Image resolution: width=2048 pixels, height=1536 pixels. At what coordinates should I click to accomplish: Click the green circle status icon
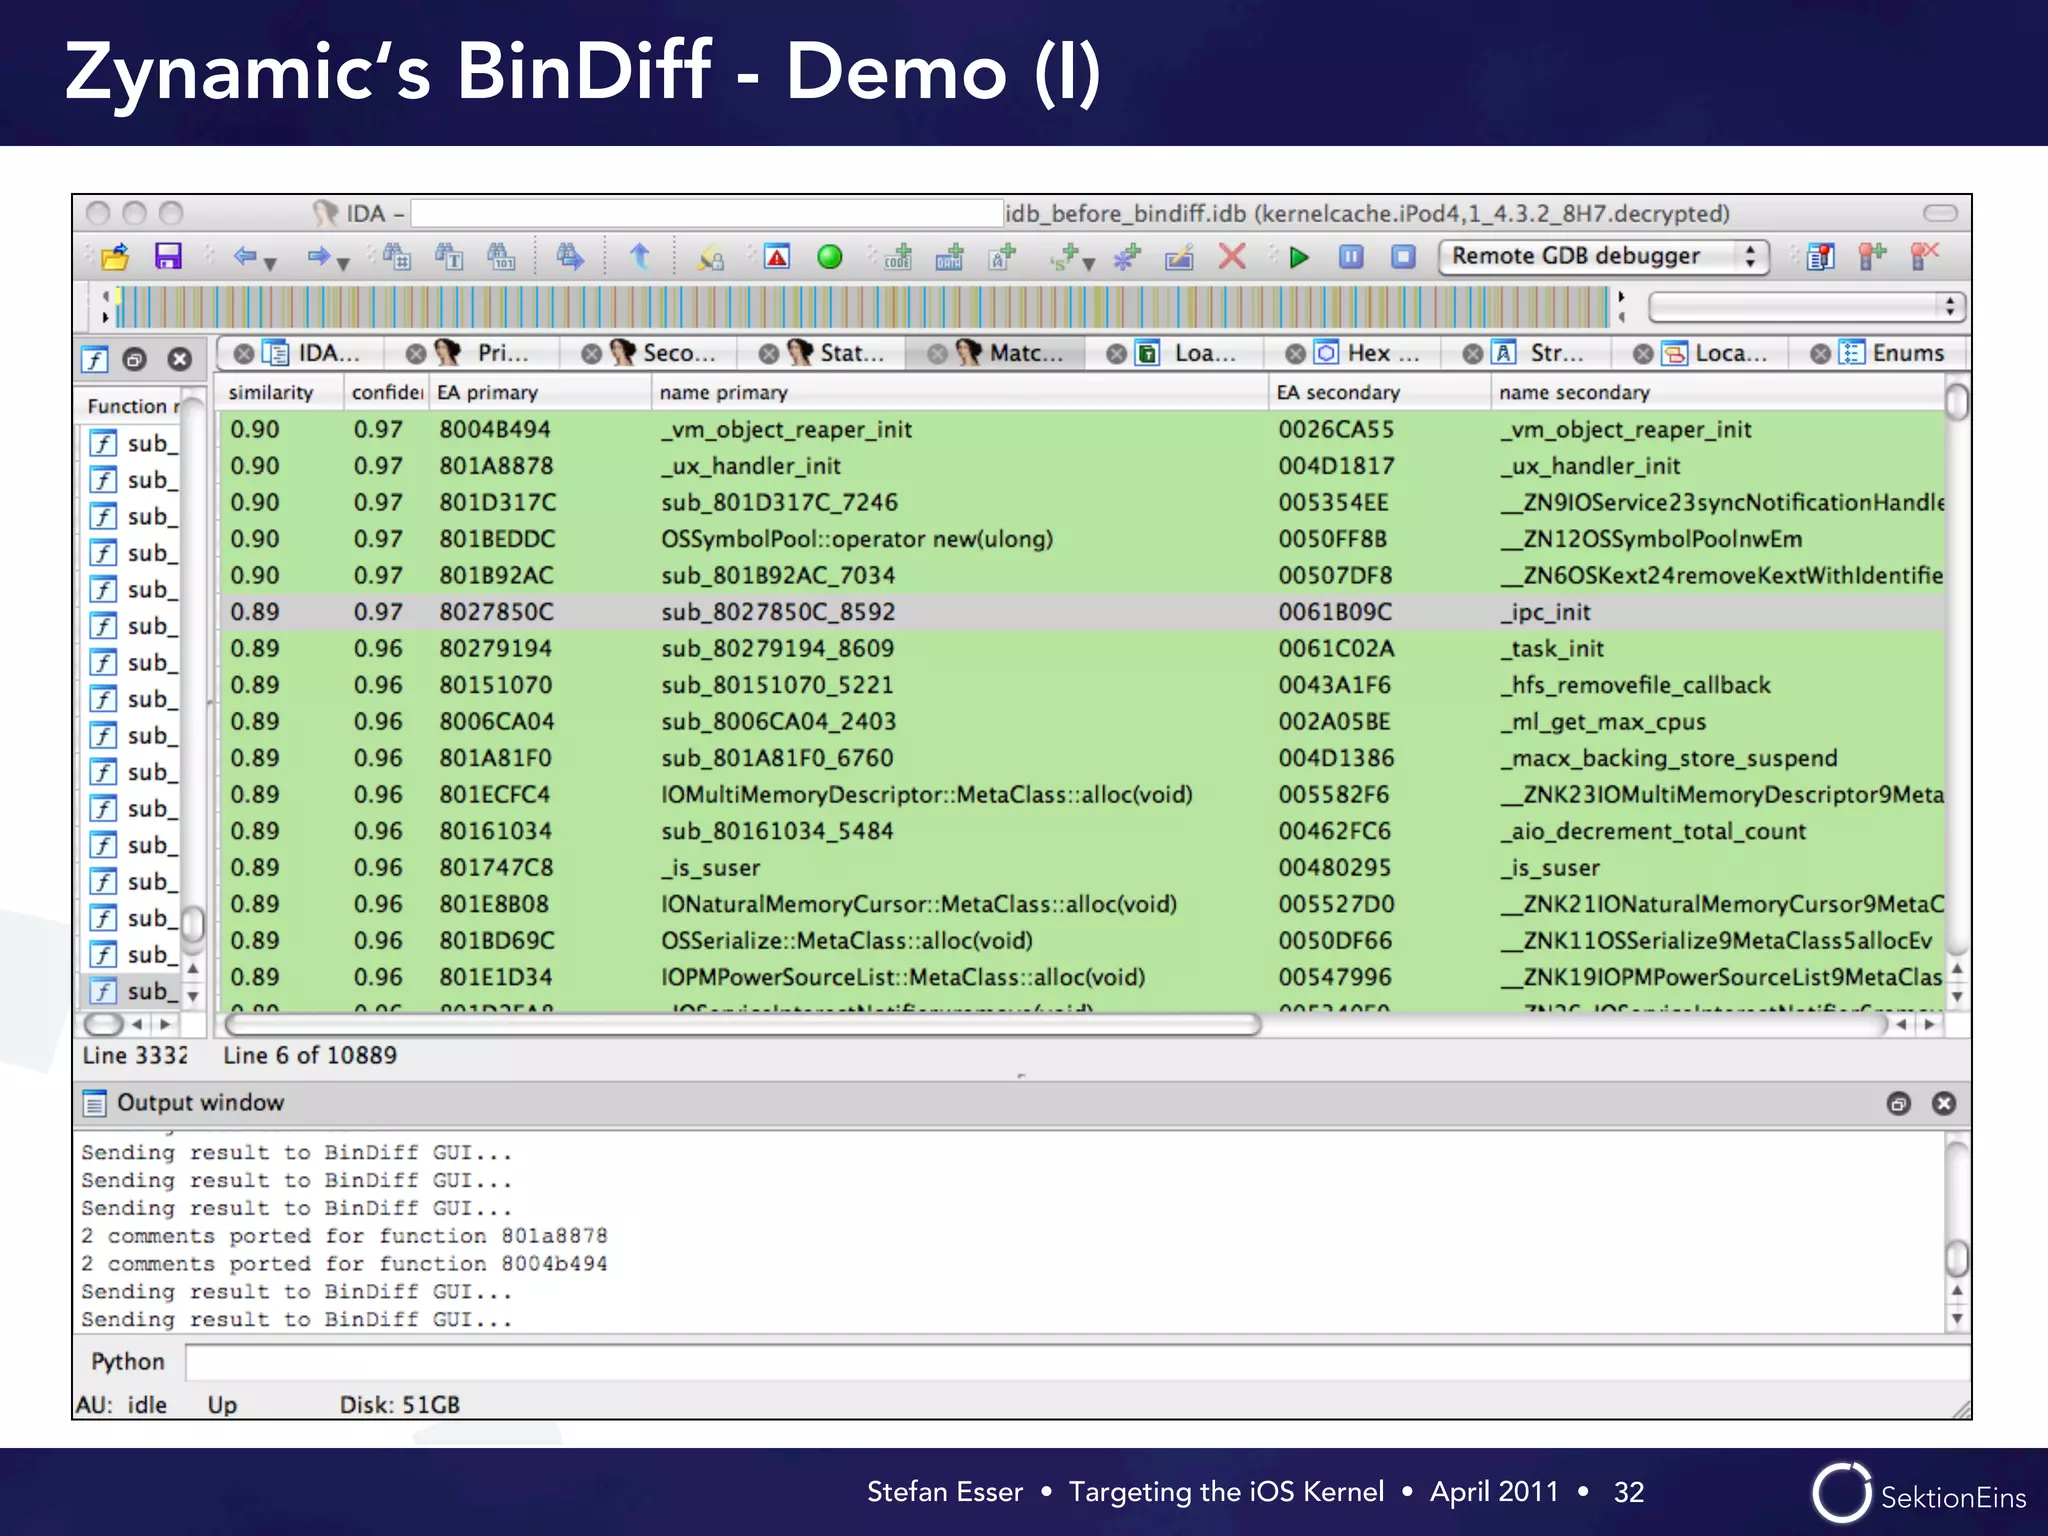(830, 257)
